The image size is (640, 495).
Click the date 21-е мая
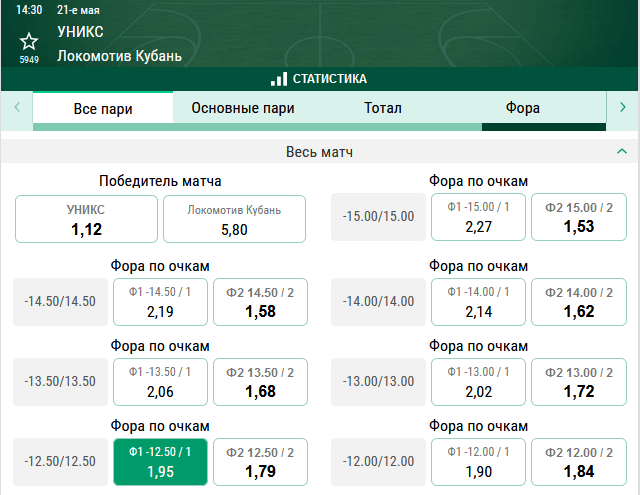click(x=78, y=10)
